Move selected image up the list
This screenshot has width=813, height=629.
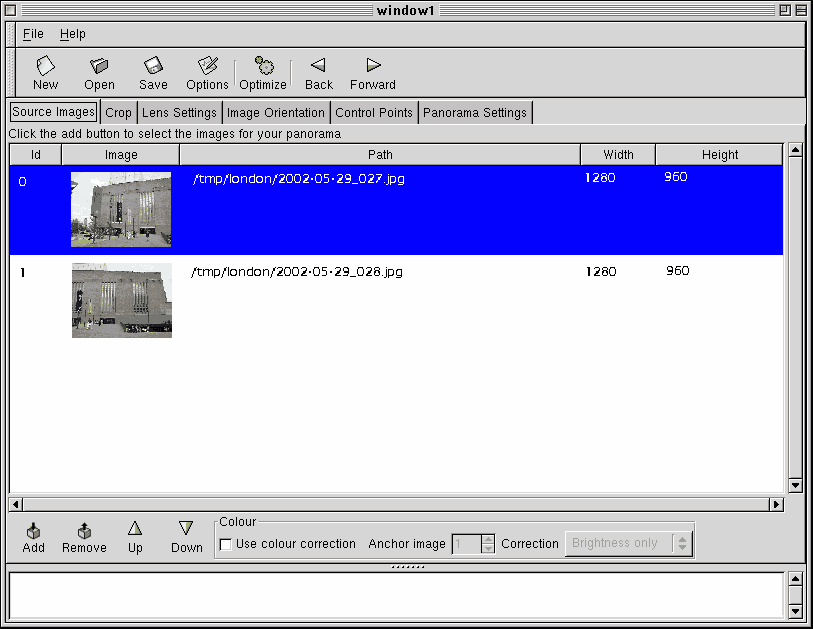135,537
